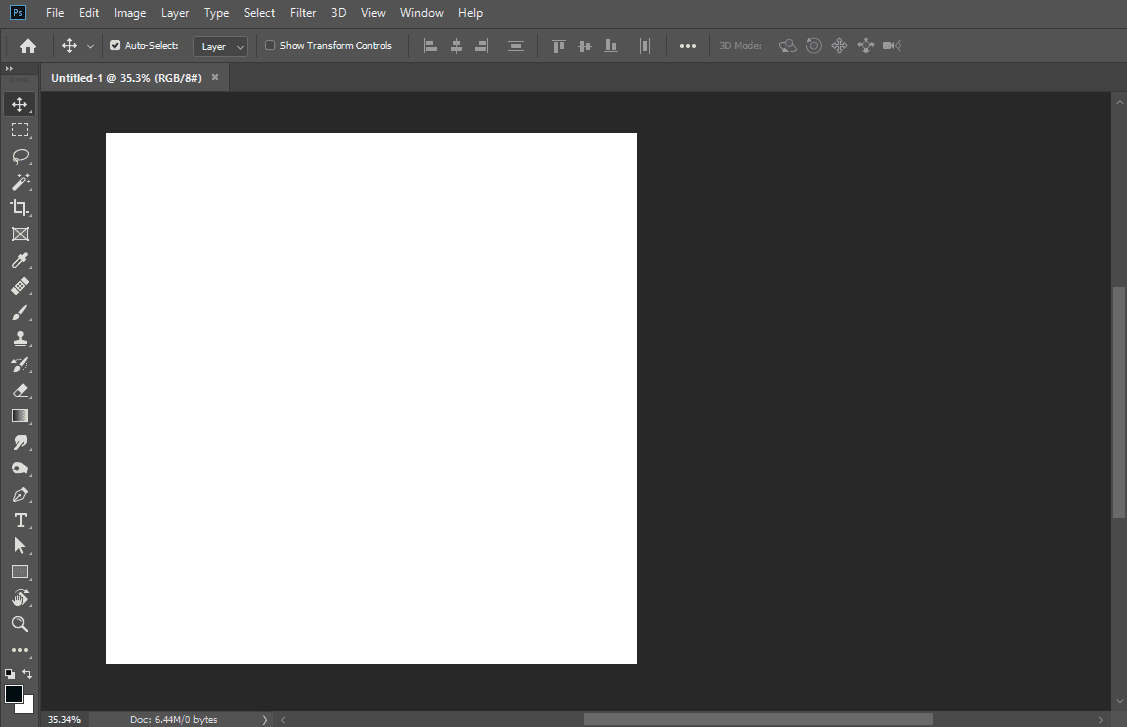The image size is (1127, 727).
Task: Click the Home screen button
Action: [x=27, y=45]
